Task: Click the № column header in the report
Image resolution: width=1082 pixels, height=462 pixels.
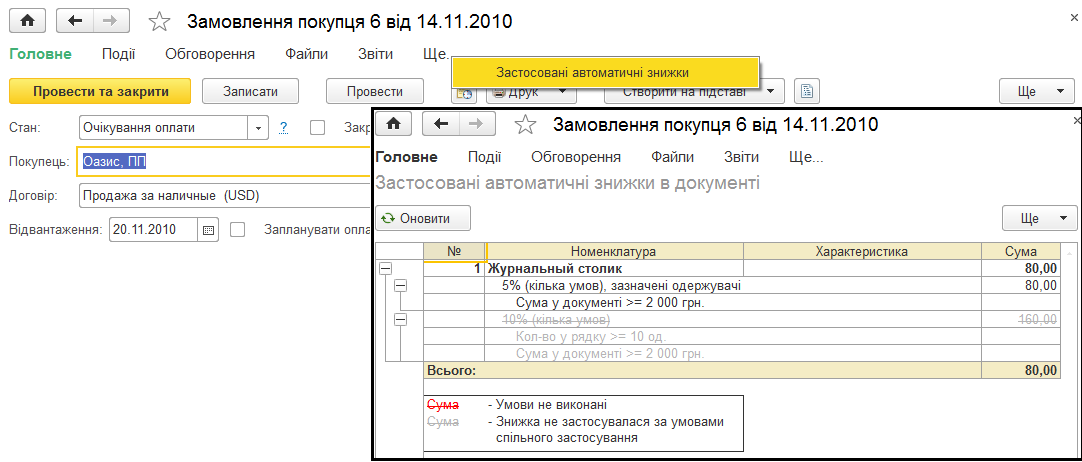Action: click(x=454, y=251)
